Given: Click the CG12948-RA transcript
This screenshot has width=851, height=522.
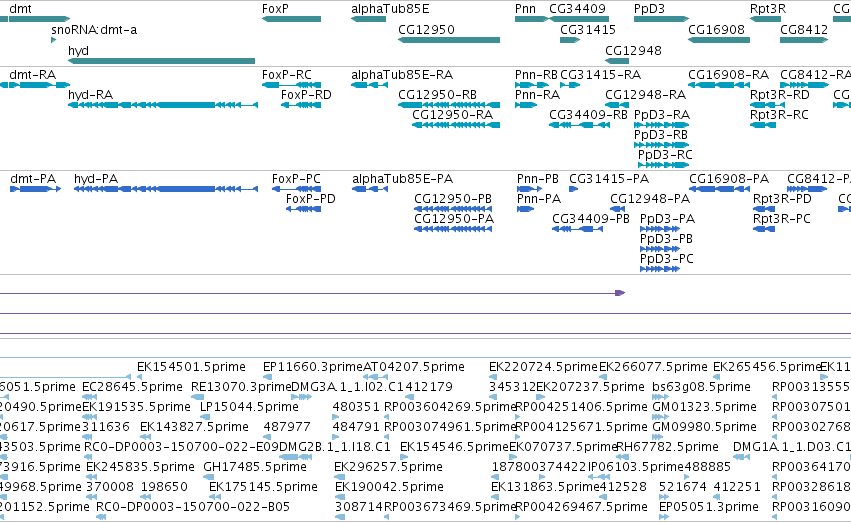Looking at the screenshot, I should click(617, 105).
